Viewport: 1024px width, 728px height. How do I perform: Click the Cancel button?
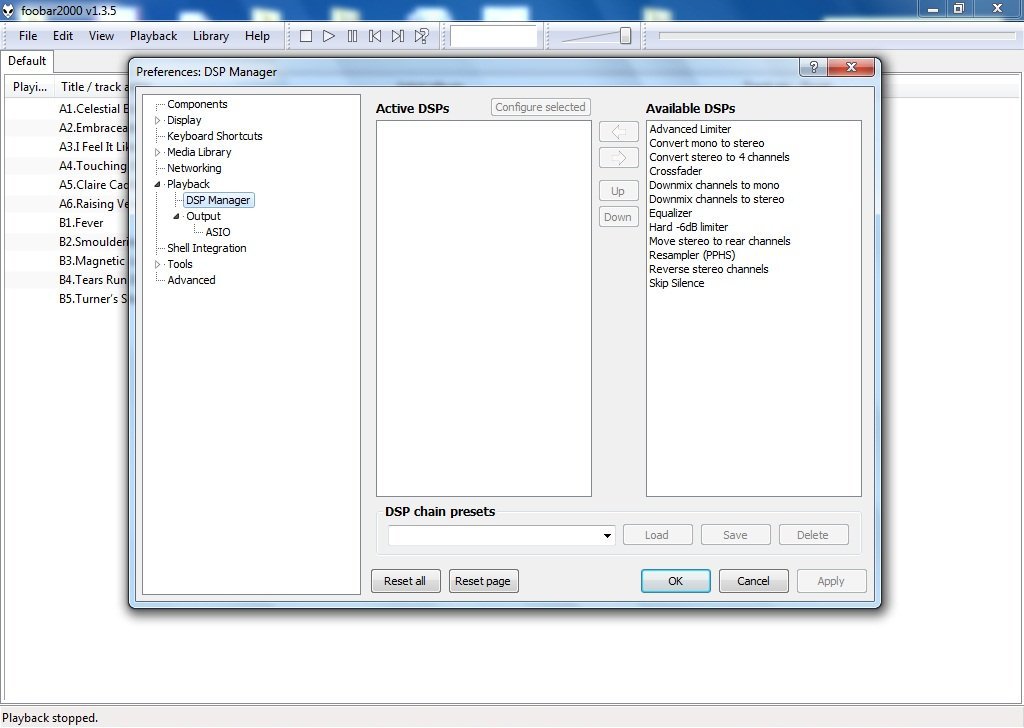pyautogui.click(x=754, y=581)
